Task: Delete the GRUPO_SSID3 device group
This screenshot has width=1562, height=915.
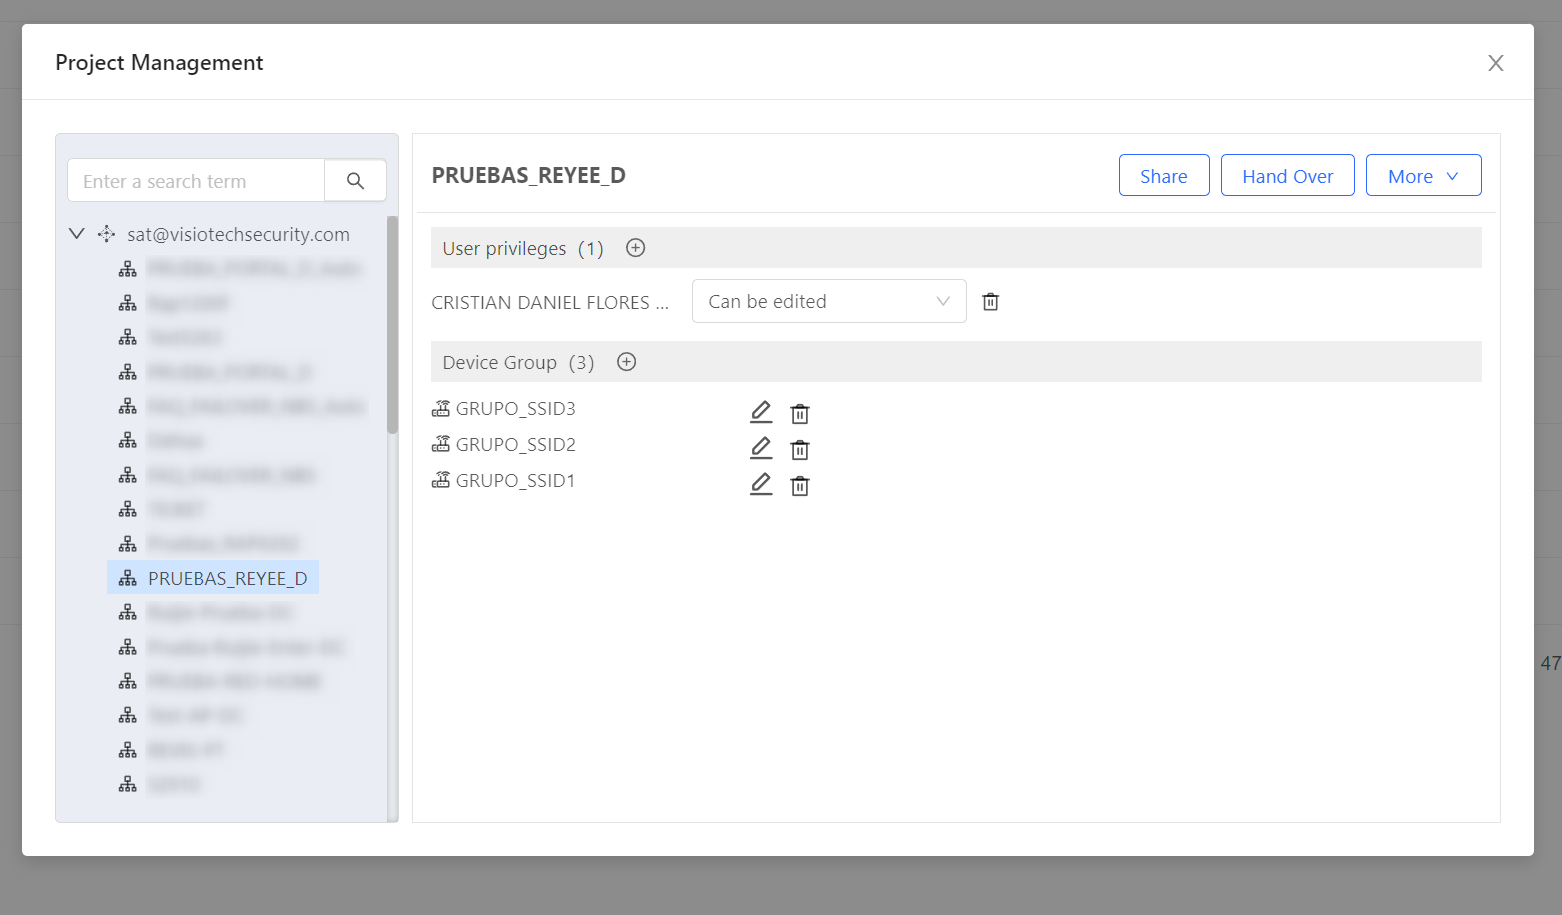Action: 800,413
